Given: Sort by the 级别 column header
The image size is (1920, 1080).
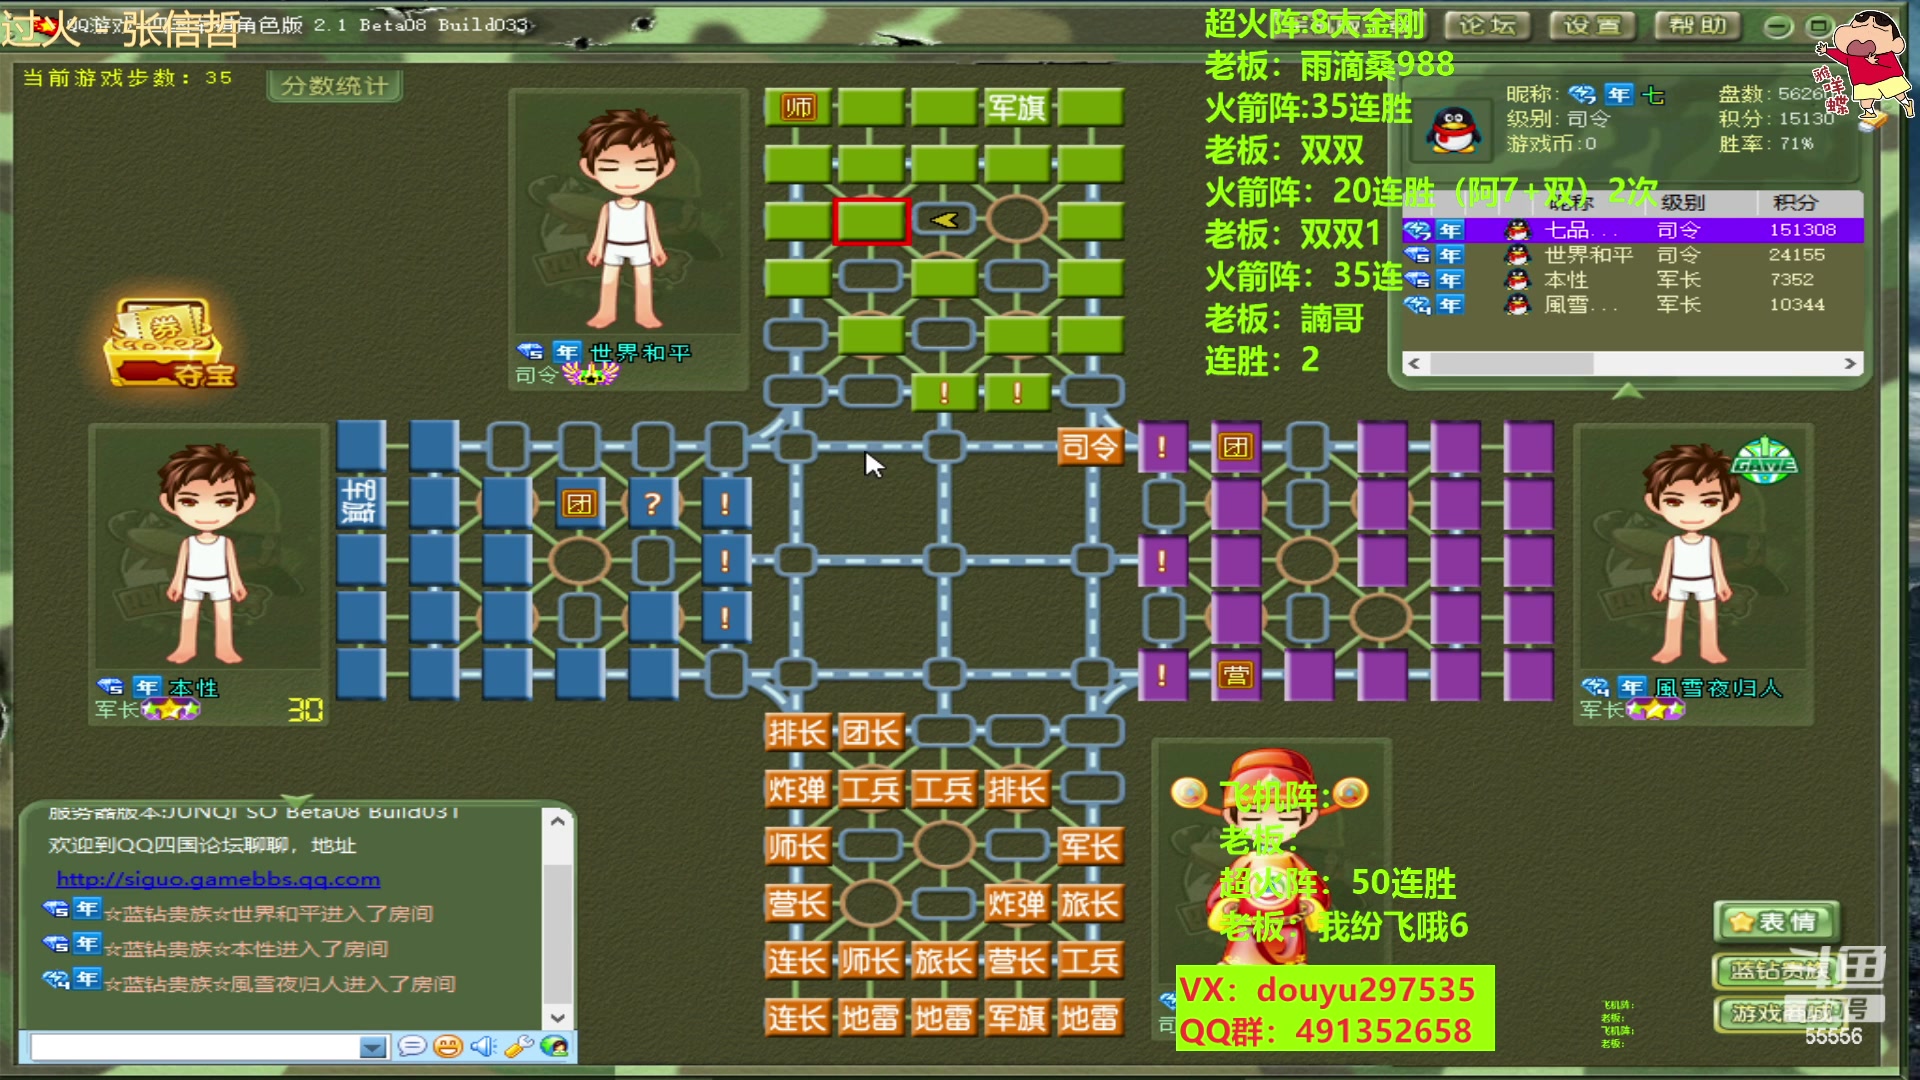Looking at the screenshot, I should 1683,203.
